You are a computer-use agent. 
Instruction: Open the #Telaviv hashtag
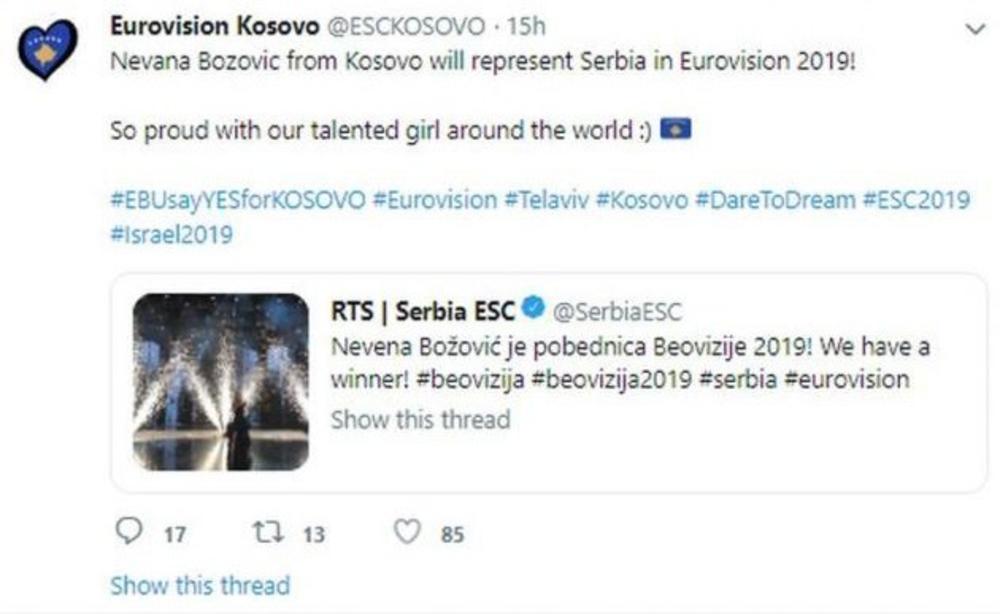[x=544, y=199]
